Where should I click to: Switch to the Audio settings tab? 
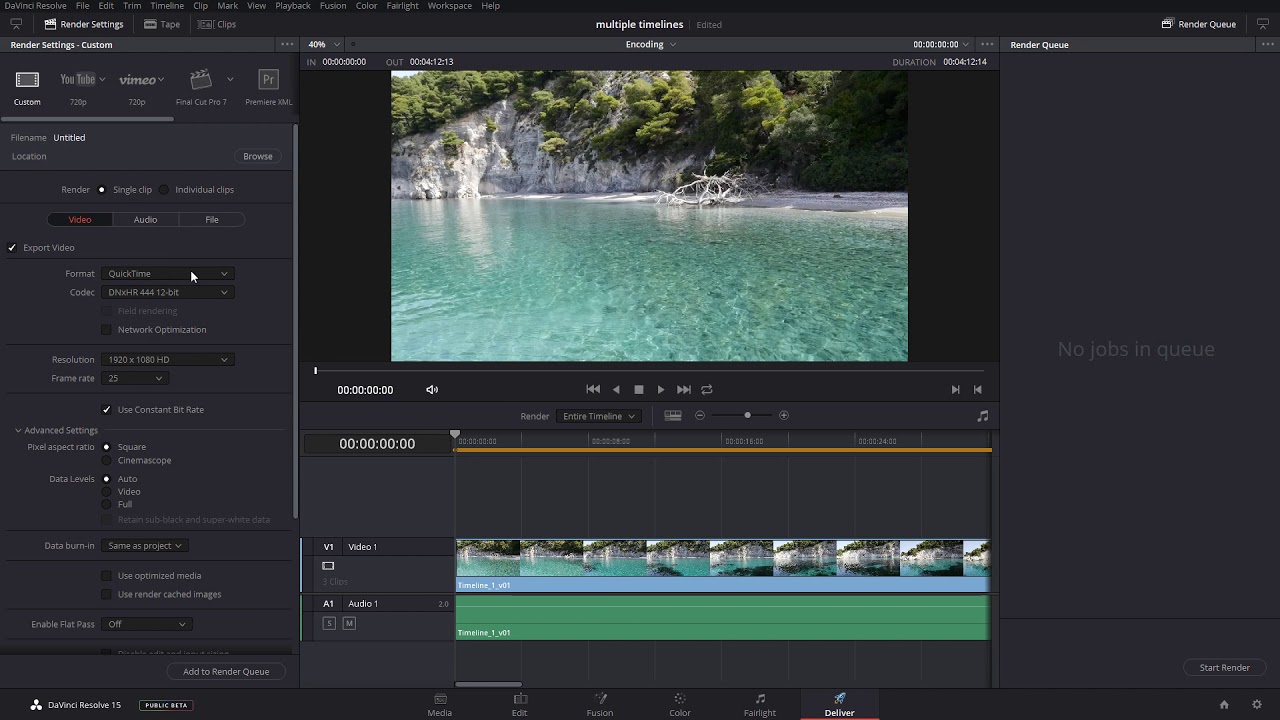pyautogui.click(x=146, y=220)
